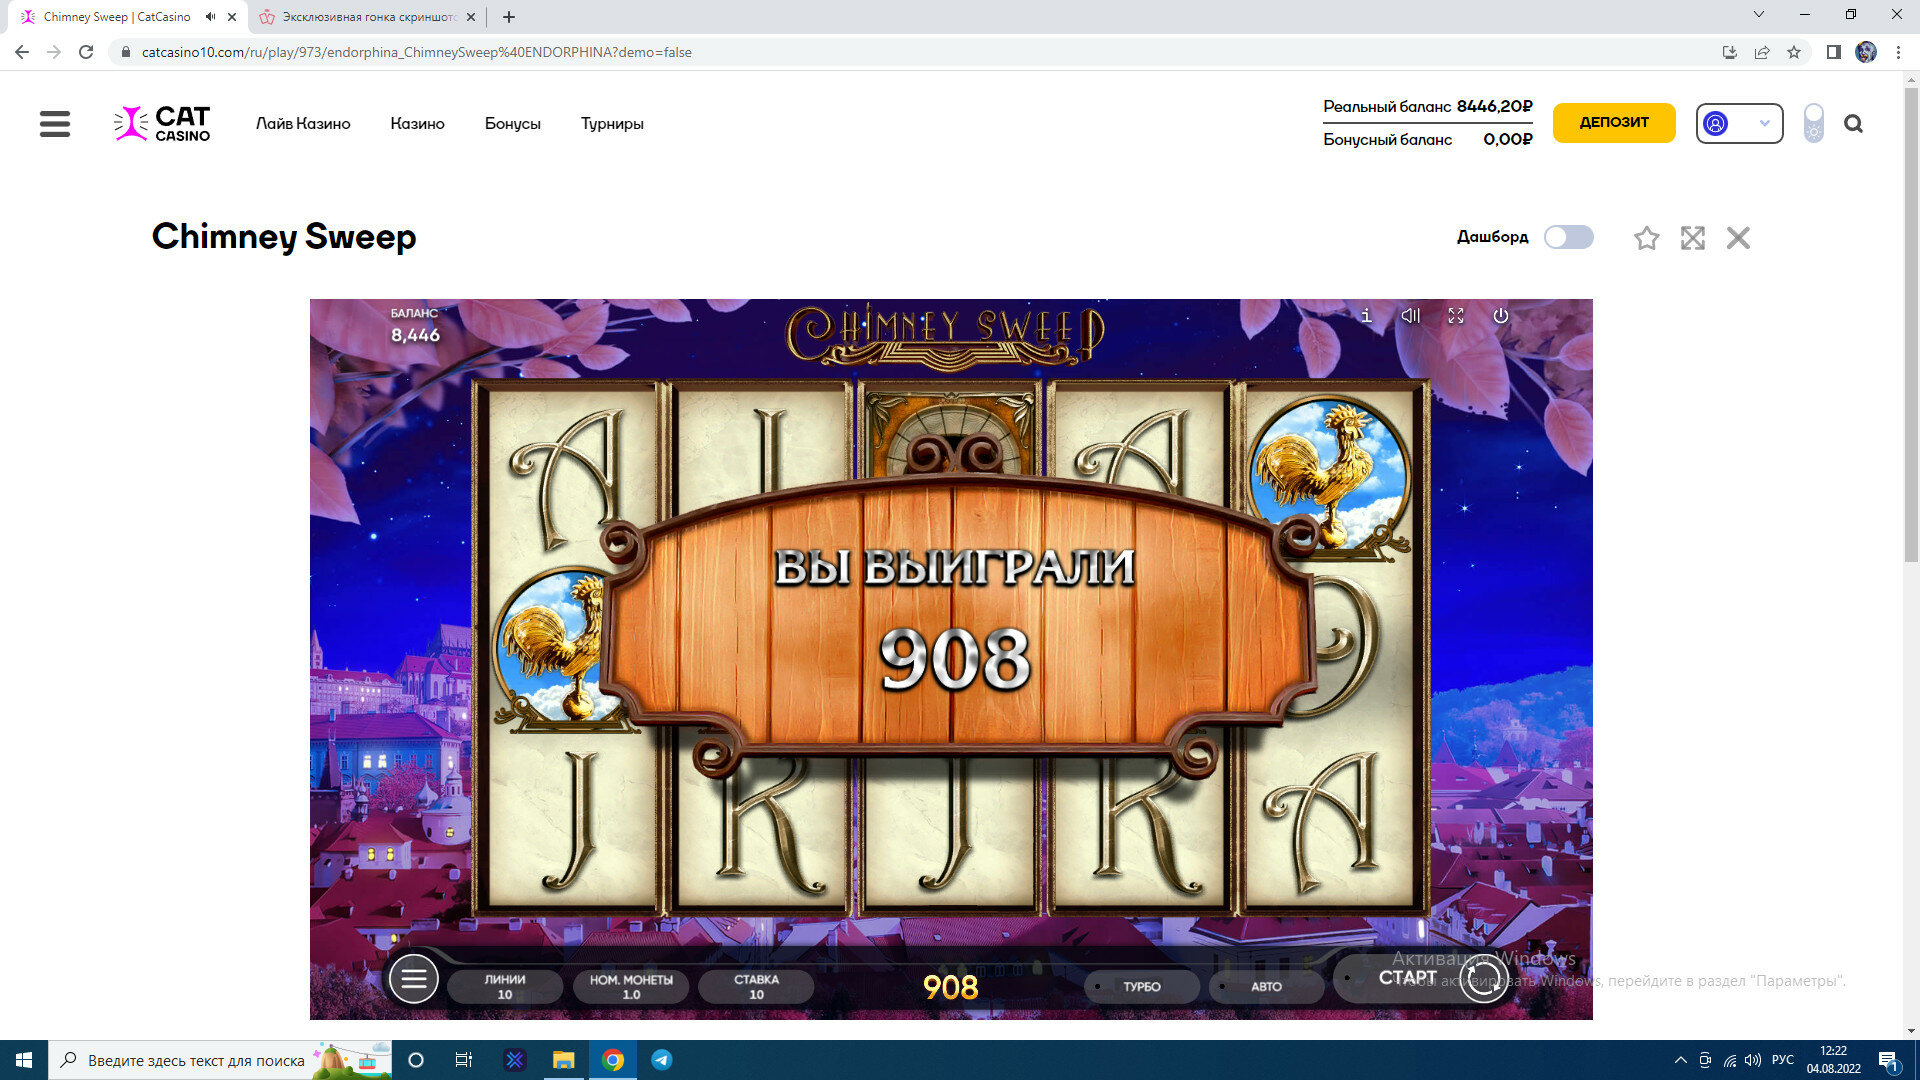The image size is (1920, 1080).
Task: Toggle the Дашборд switch
Action: point(1568,237)
